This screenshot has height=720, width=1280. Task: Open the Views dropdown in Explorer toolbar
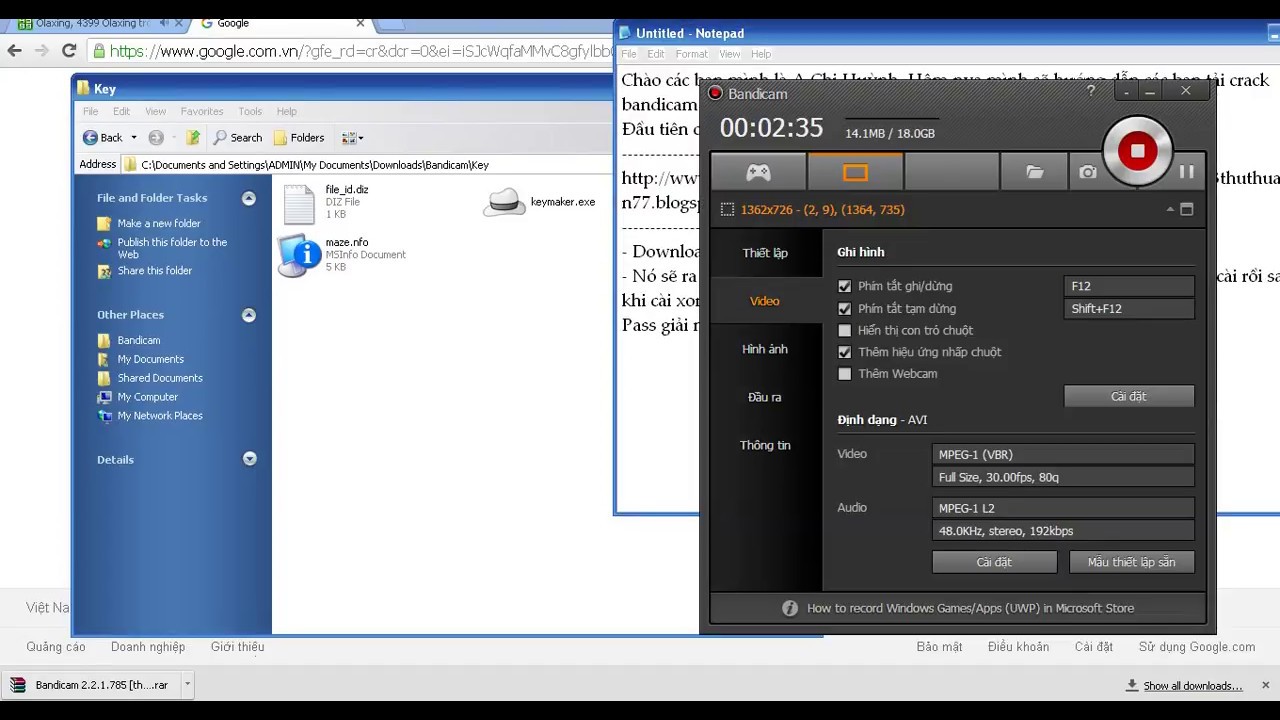point(352,138)
